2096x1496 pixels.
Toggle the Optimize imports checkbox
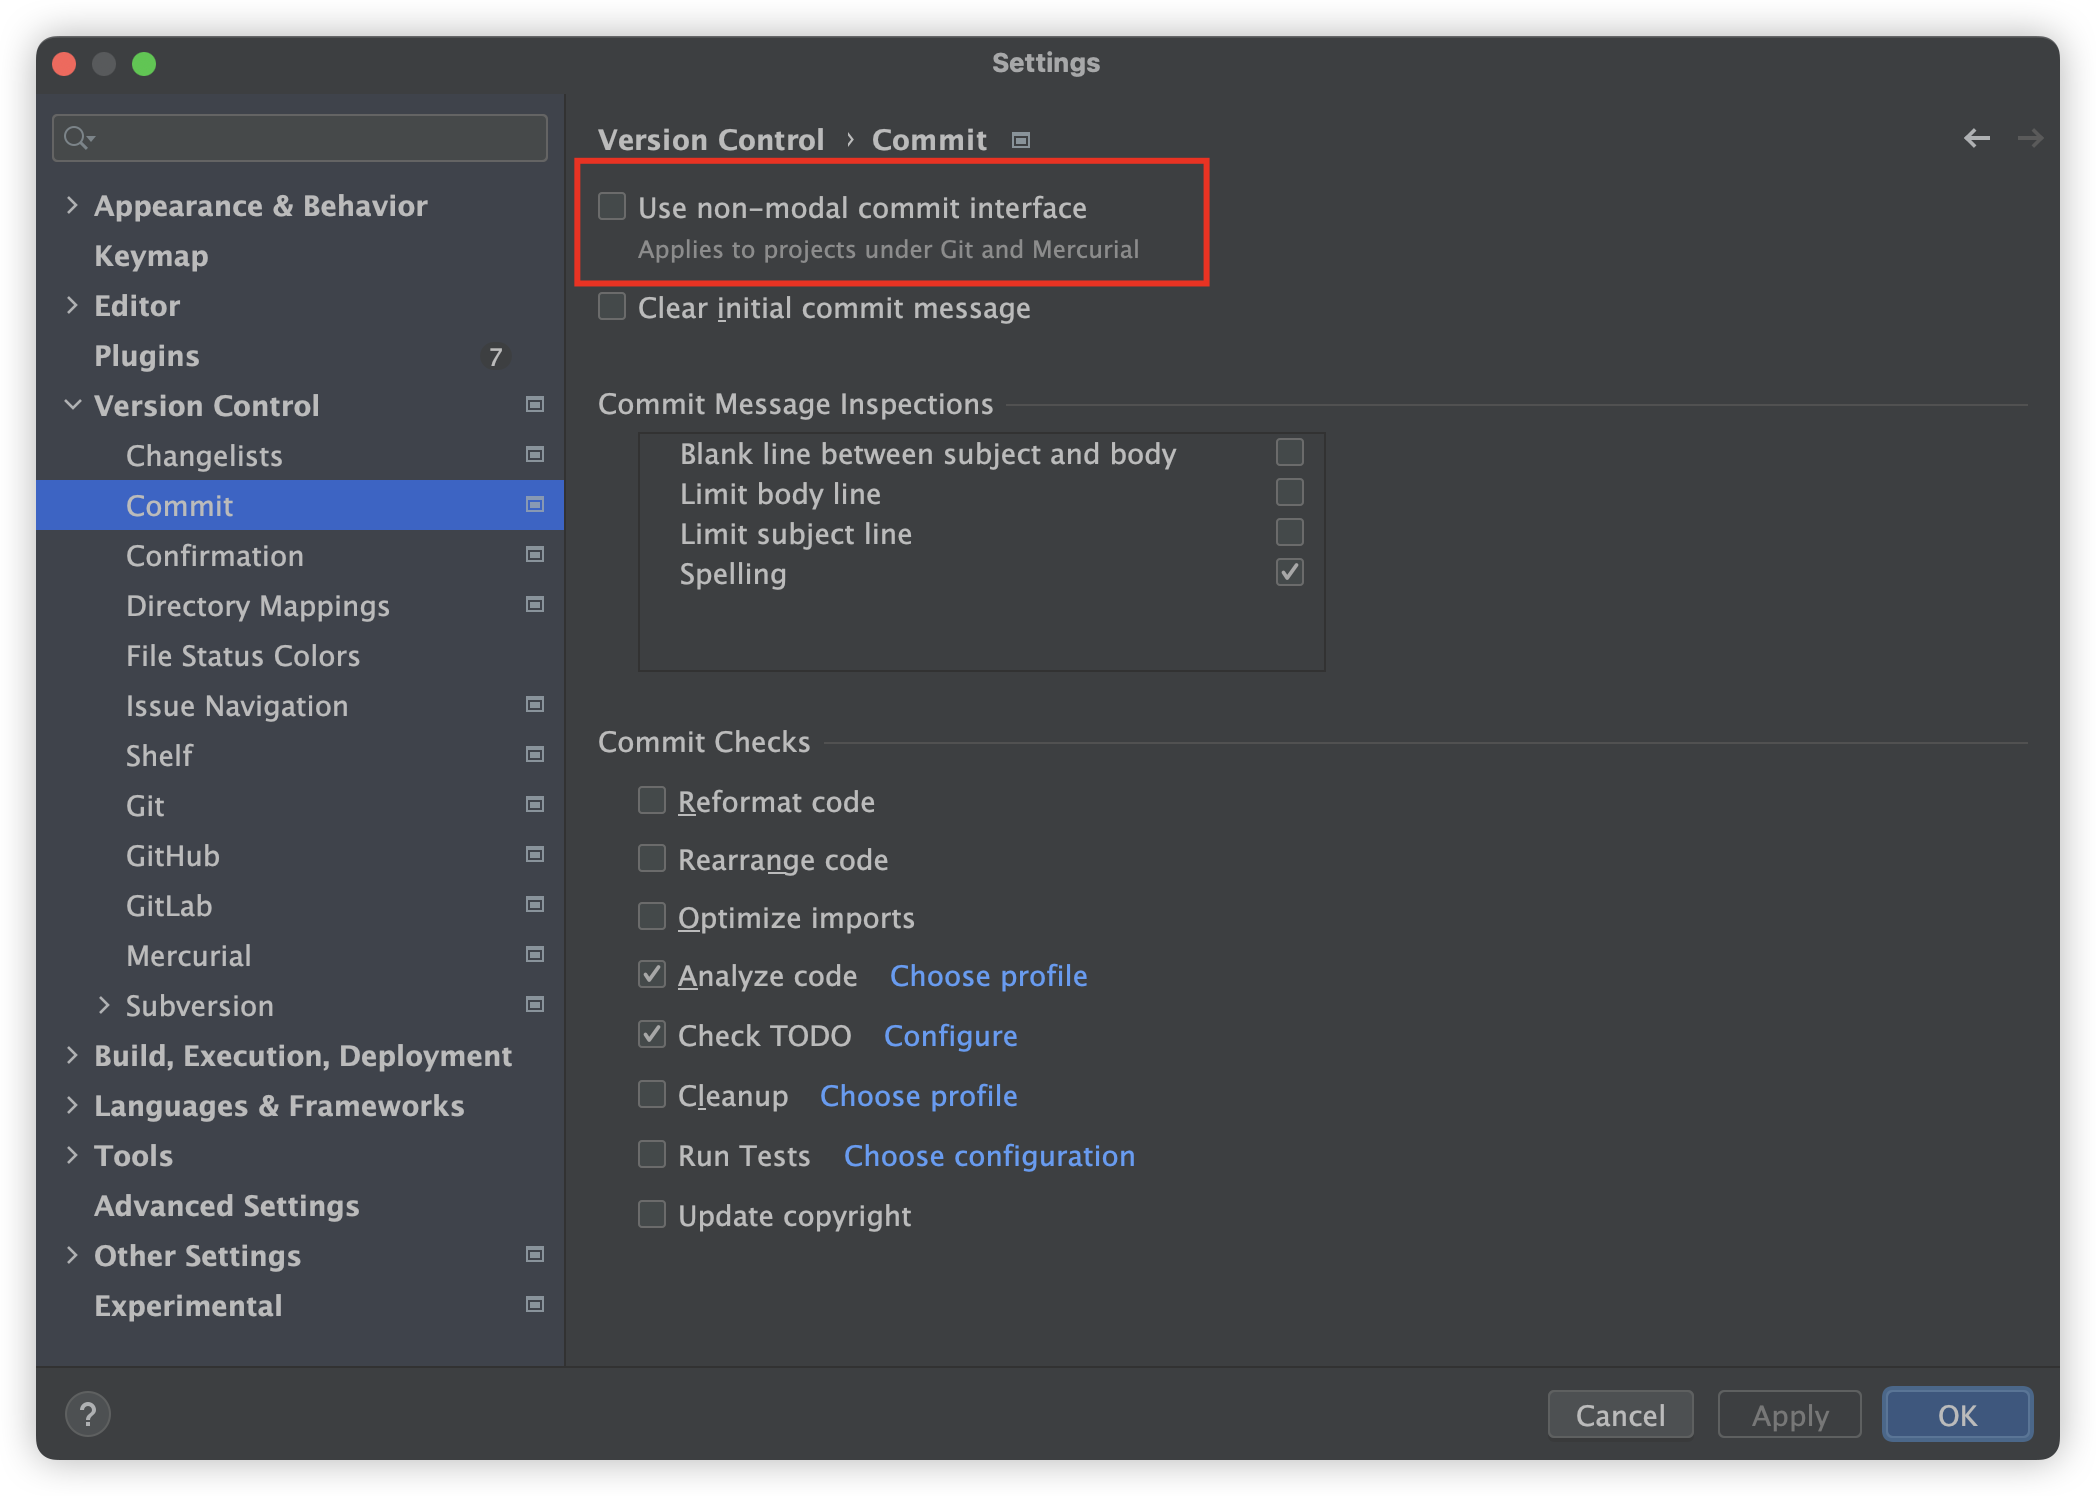tap(652, 917)
